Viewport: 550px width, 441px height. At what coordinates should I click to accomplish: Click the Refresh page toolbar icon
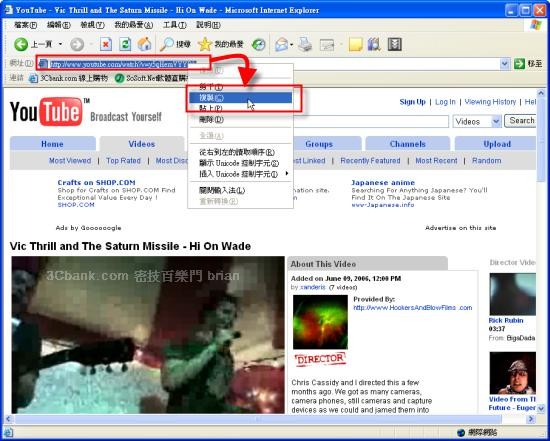[125, 44]
